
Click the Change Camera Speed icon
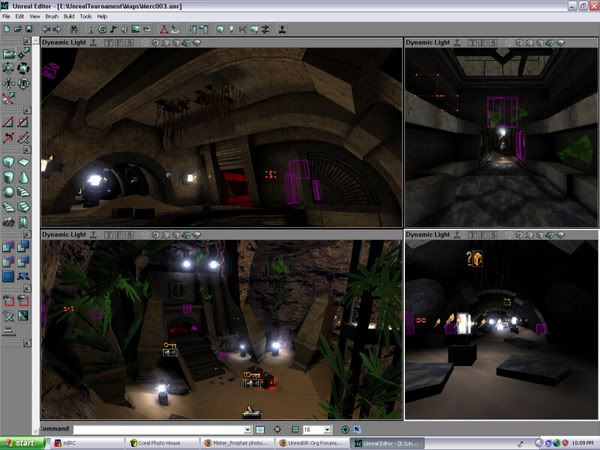pyautogui.click(x=8, y=331)
